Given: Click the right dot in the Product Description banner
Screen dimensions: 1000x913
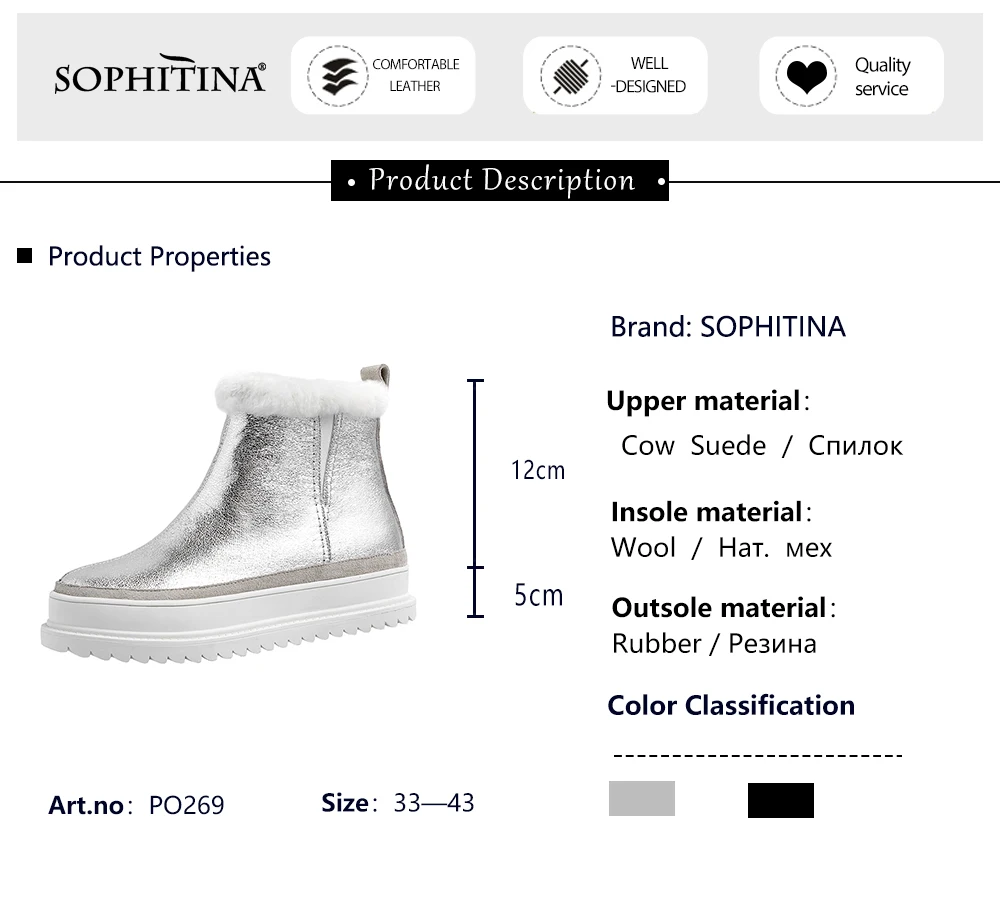Looking at the screenshot, I should [661, 182].
